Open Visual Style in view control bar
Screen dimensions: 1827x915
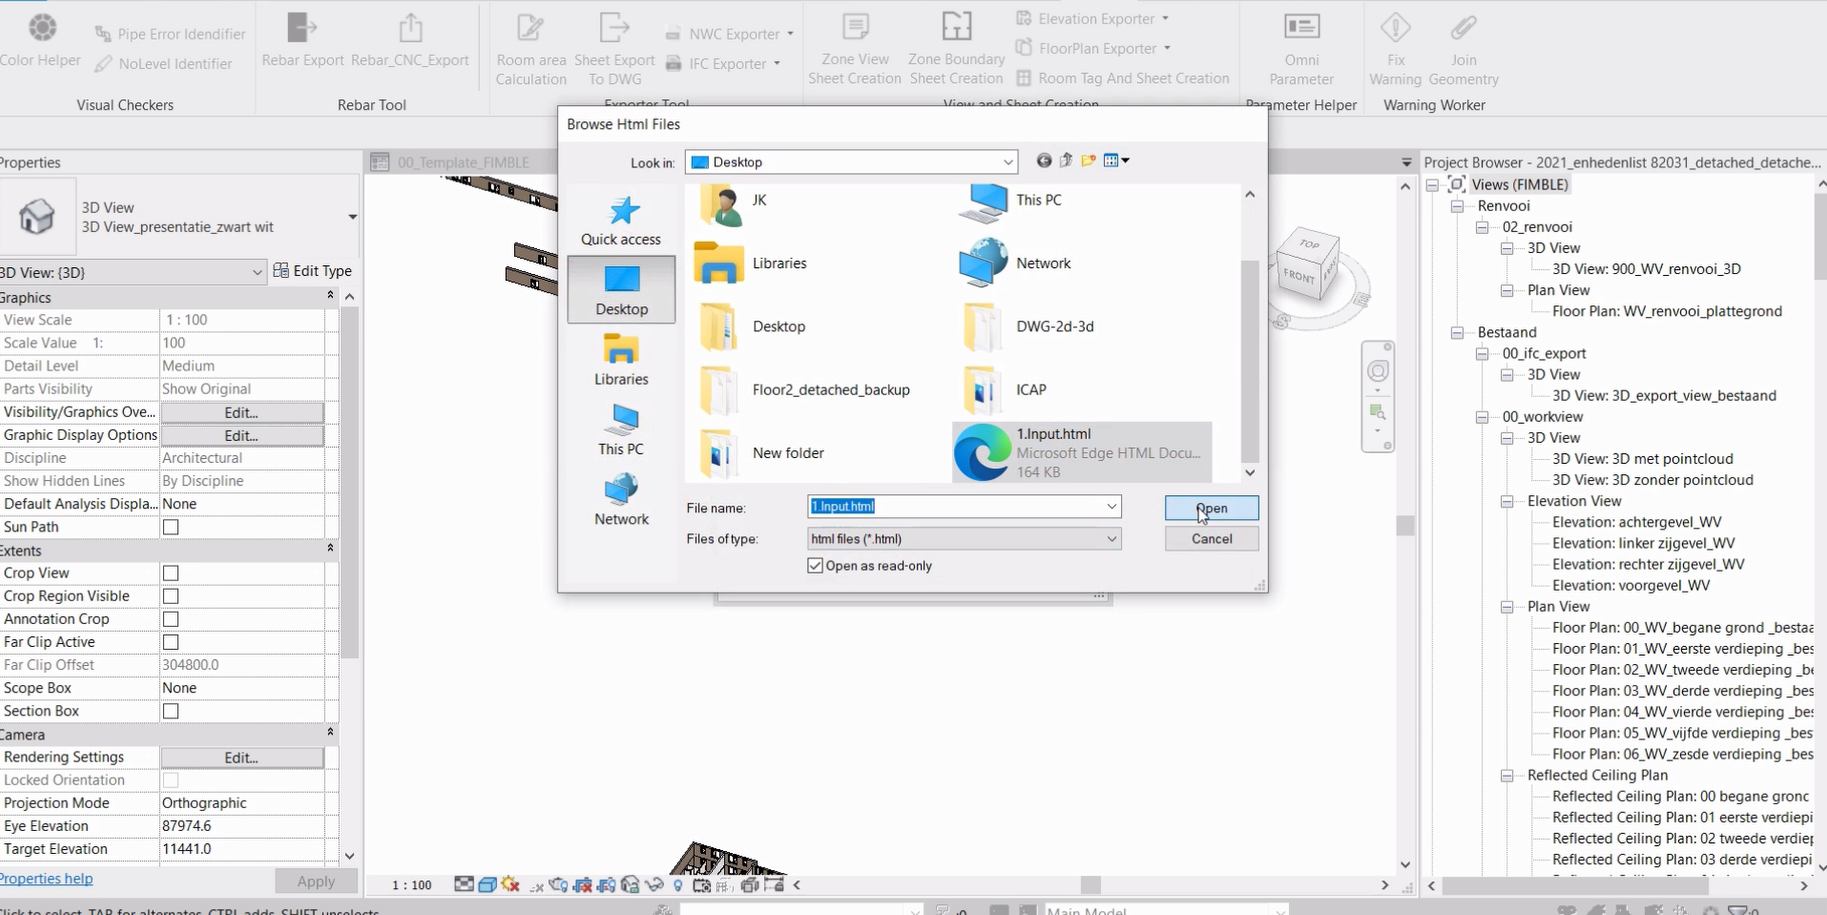pos(488,885)
